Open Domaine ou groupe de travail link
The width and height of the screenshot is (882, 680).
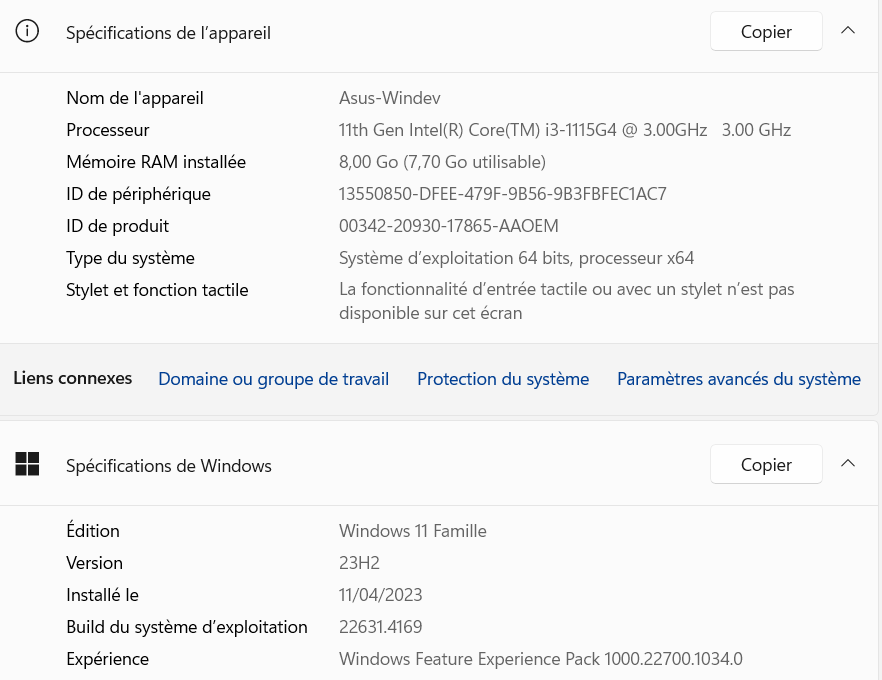click(273, 379)
